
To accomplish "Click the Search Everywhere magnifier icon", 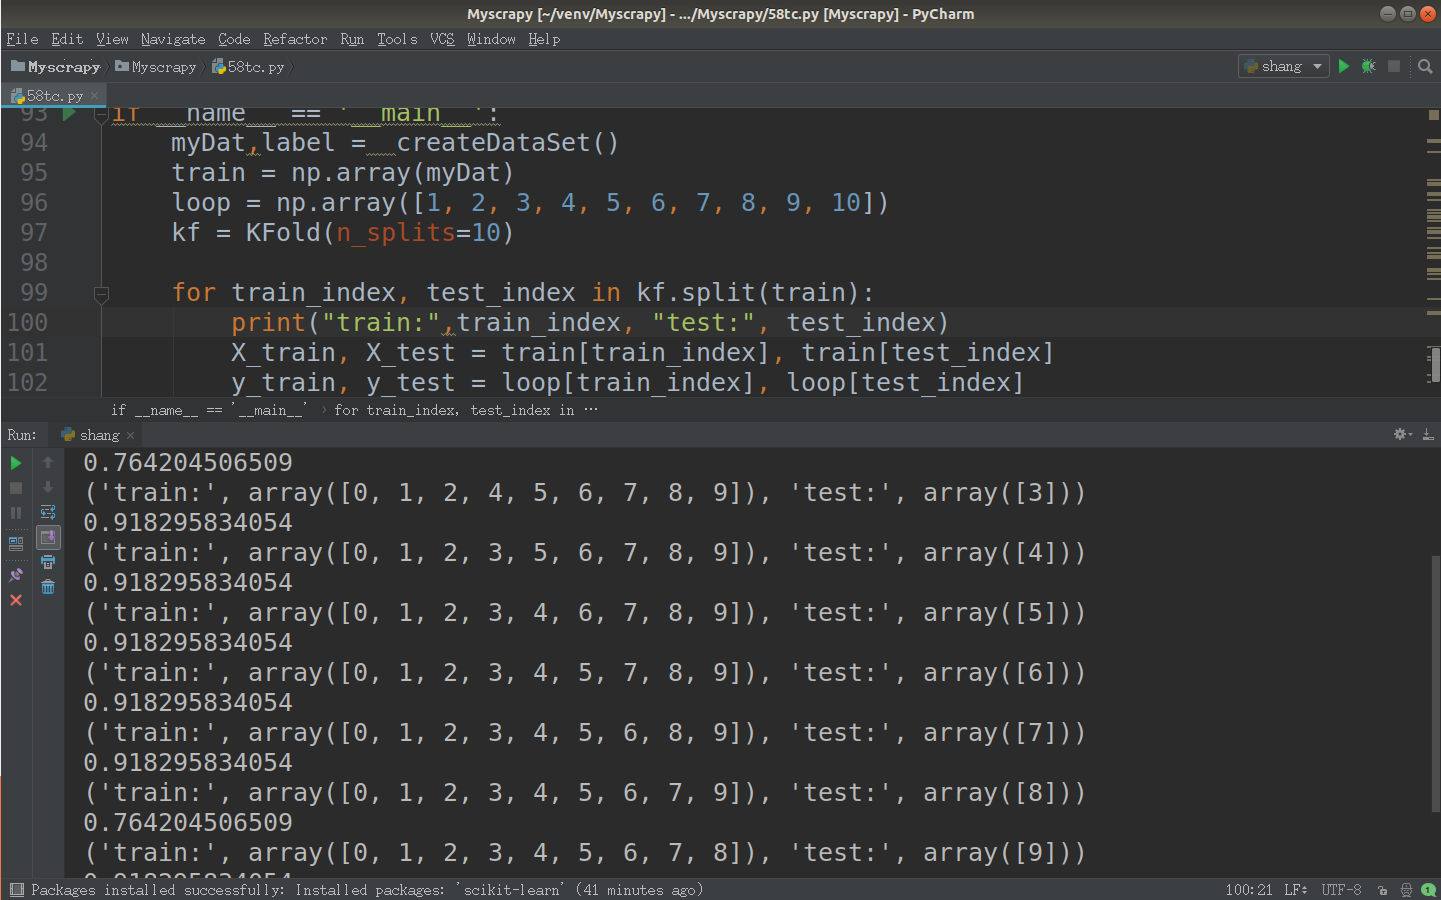I will coord(1425,66).
